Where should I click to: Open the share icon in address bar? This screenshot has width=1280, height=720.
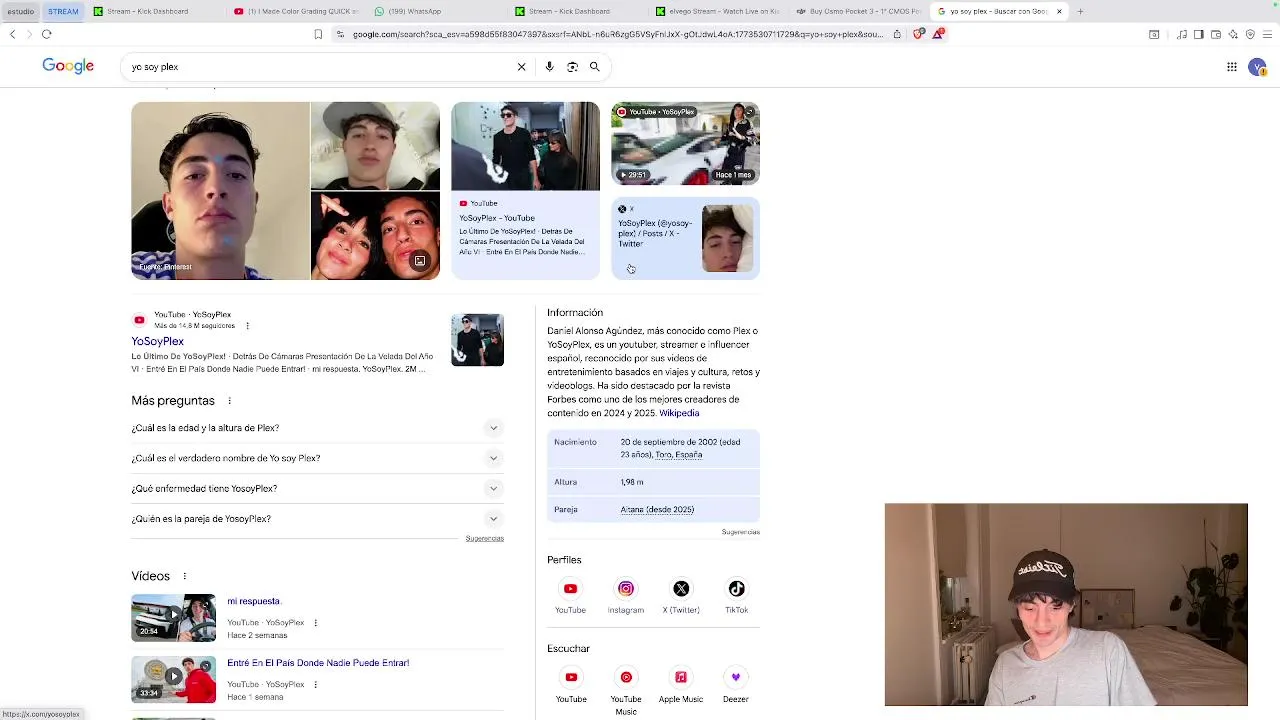click(x=897, y=34)
